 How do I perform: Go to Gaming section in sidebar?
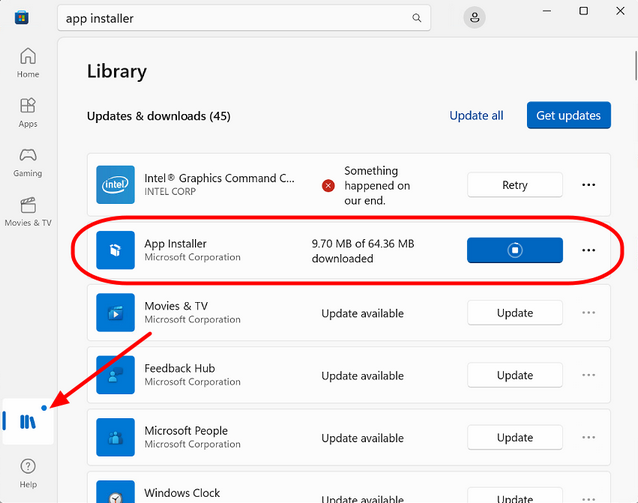click(28, 162)
